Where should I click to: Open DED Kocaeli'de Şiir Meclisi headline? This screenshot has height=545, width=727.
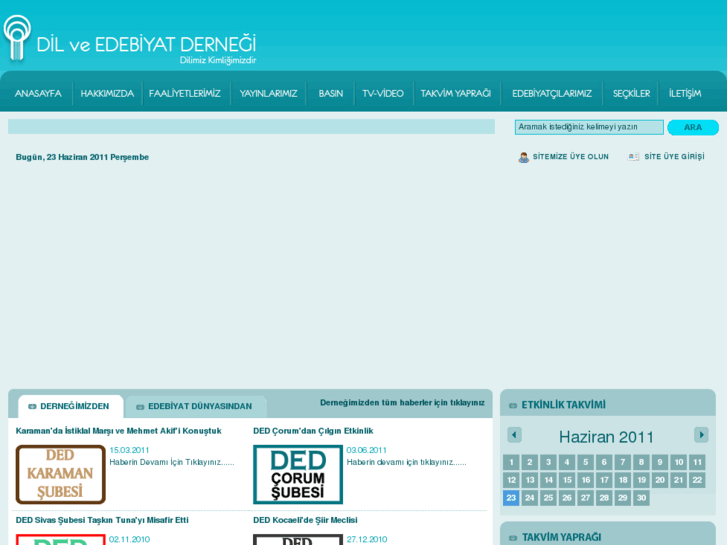pyautogui.click(x=305, y=520)
